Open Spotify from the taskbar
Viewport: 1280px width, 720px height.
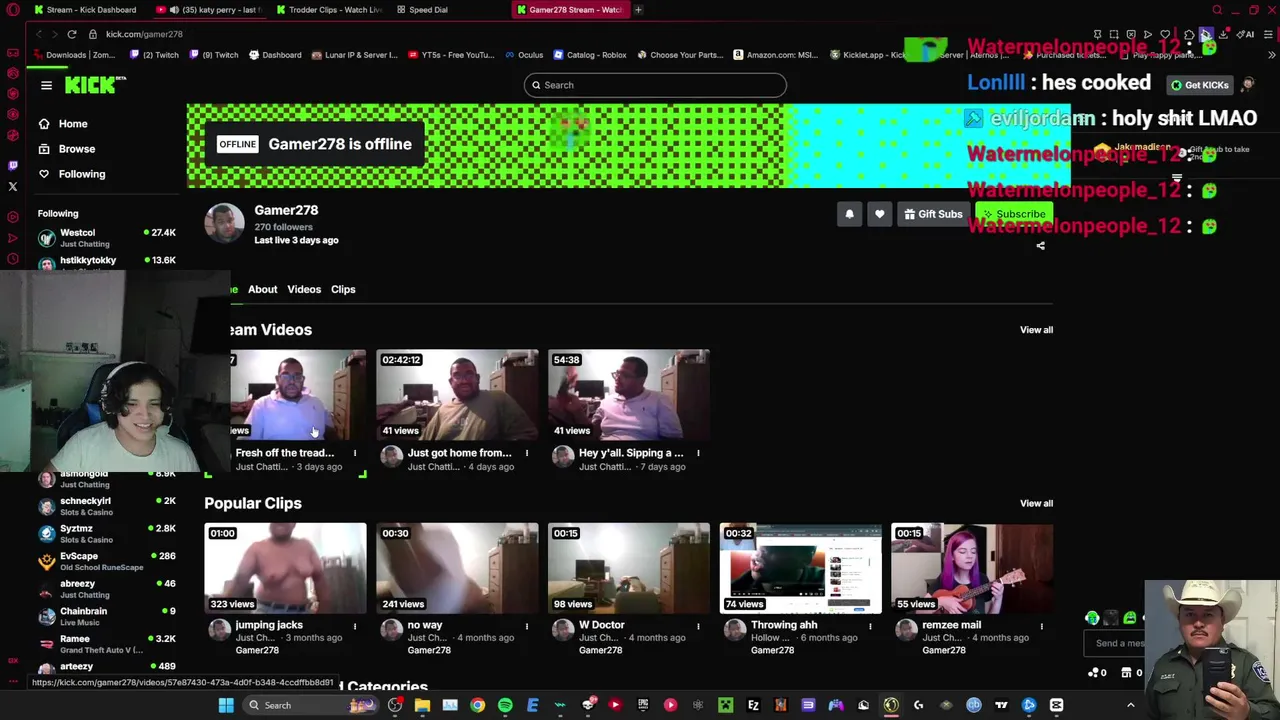pyautogui.click(x=505, y=706)
